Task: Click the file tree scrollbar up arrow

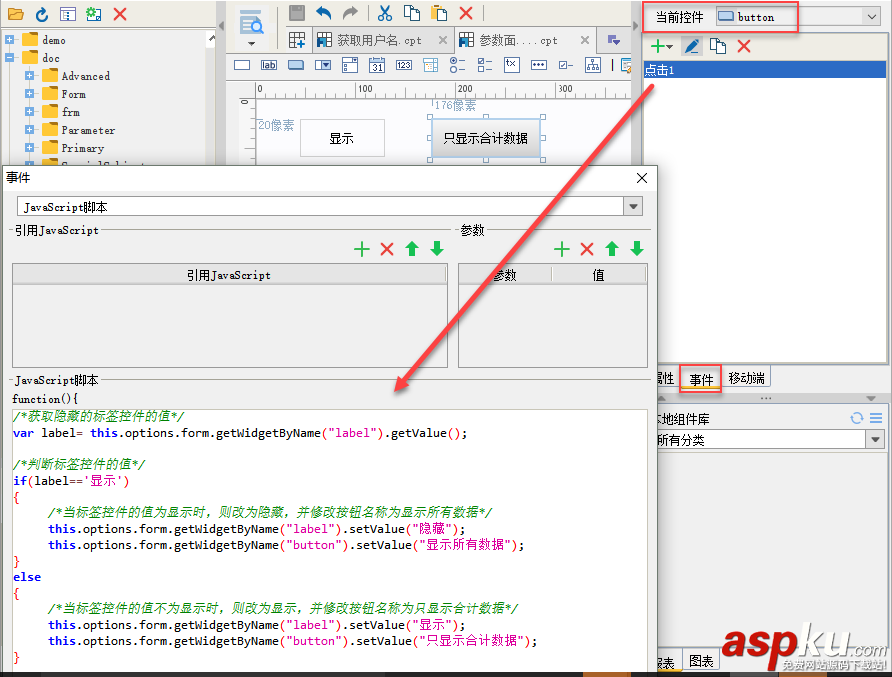Action: tap(212, 39)
